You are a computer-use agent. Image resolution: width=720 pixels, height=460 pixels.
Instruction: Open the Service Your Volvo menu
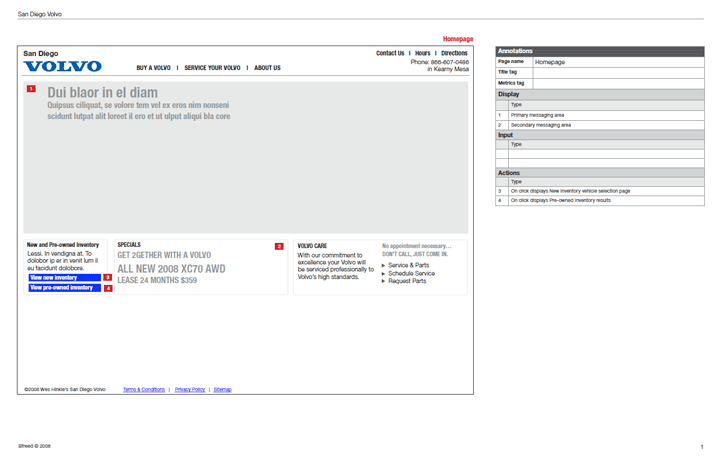click(212, 68)
